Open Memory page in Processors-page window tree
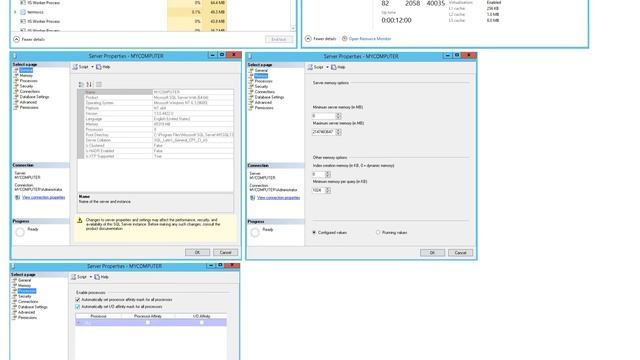Image resolution: width=640 pixels, height=360 pixels. point(24,286)
